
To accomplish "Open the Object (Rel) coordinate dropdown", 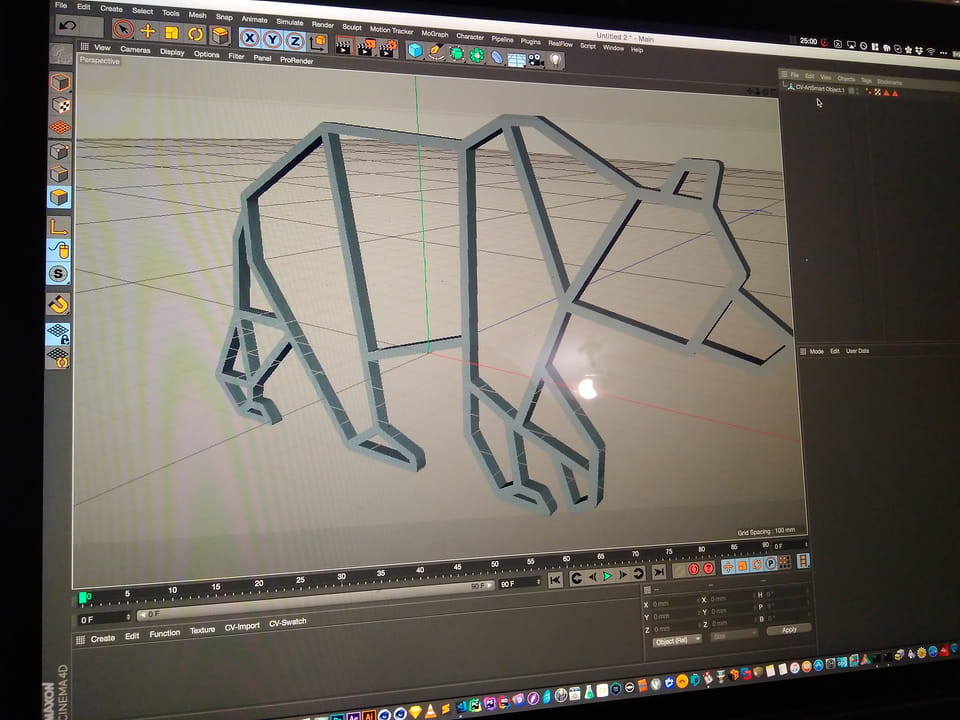I will 677,640.
